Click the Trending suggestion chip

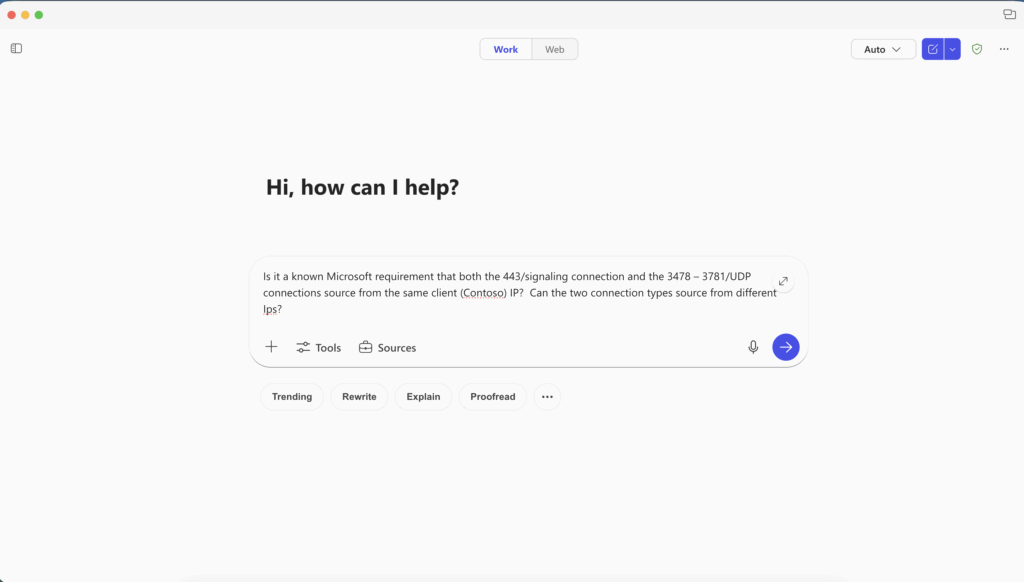click(x=292, y=397)
